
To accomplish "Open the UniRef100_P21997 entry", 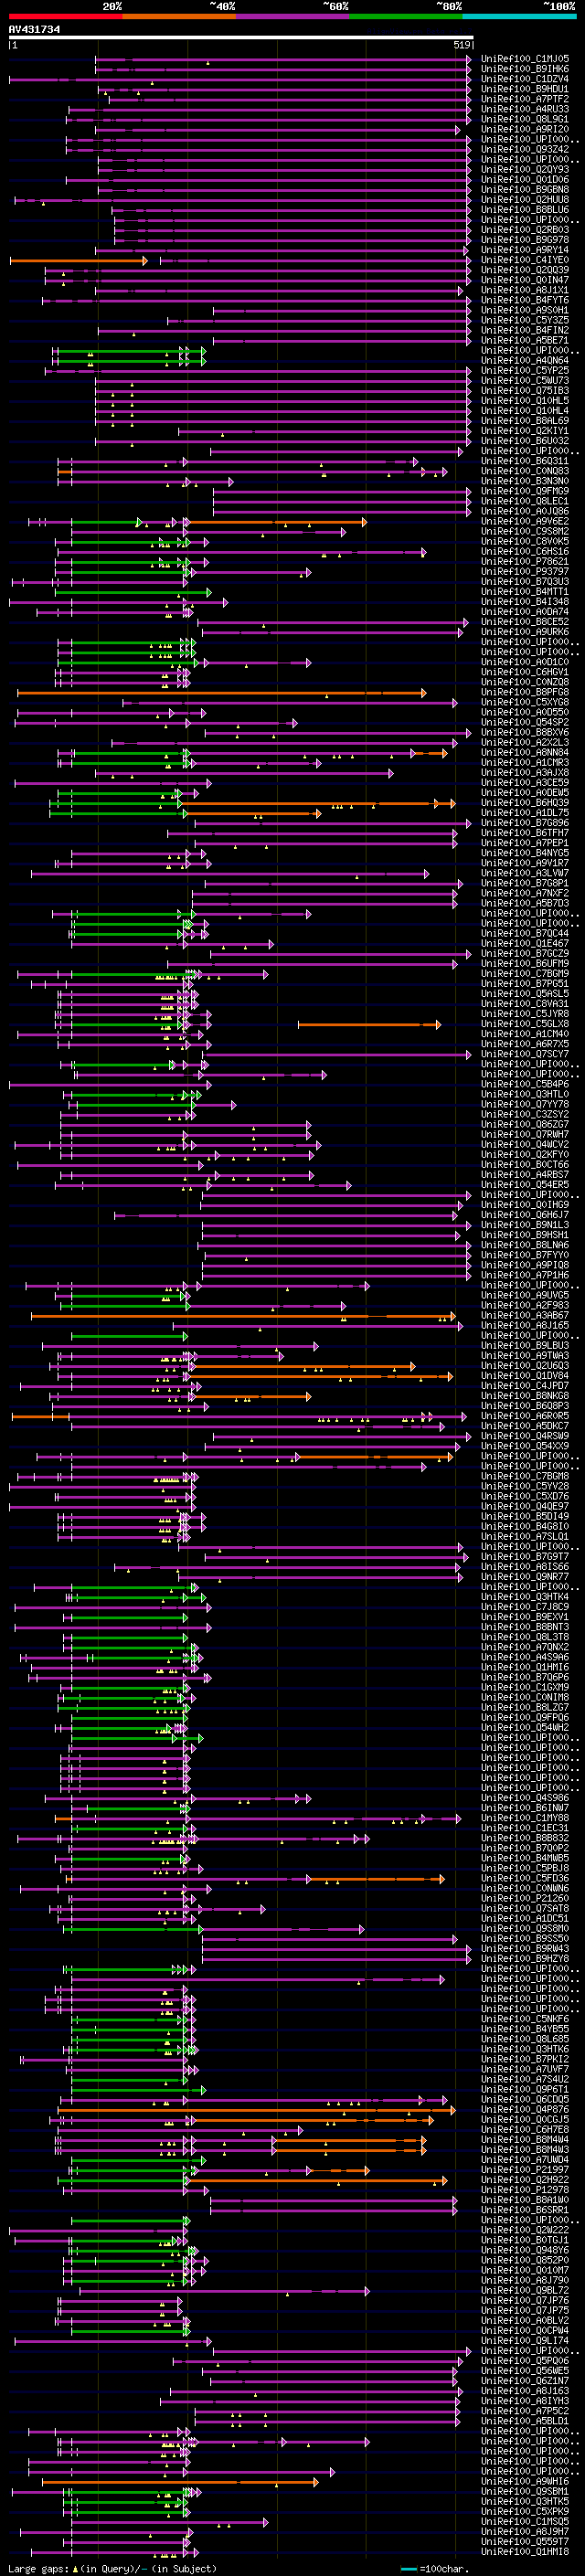I will pos(525,2170).
